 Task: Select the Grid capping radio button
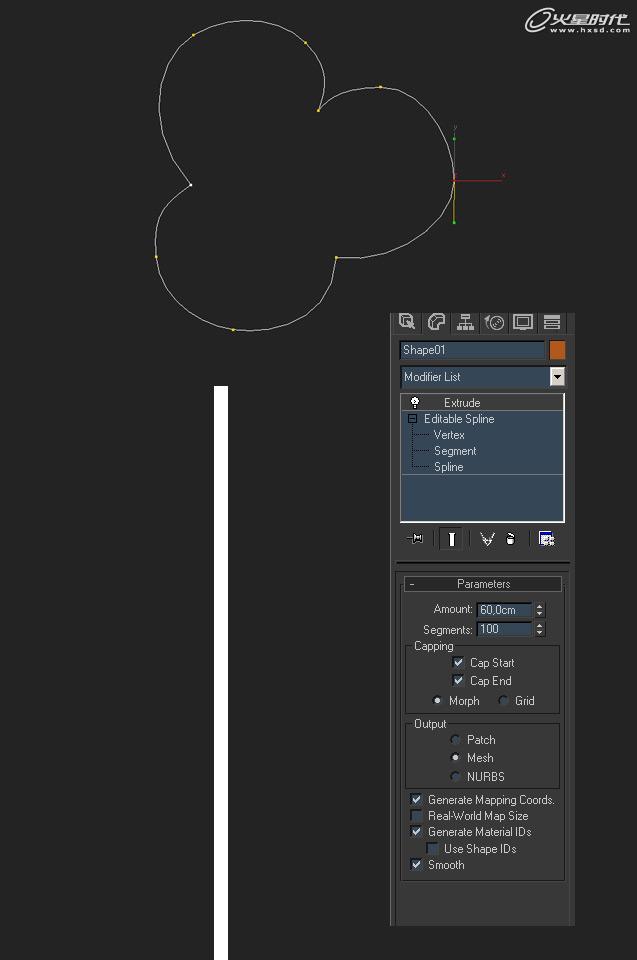[503, 701]
